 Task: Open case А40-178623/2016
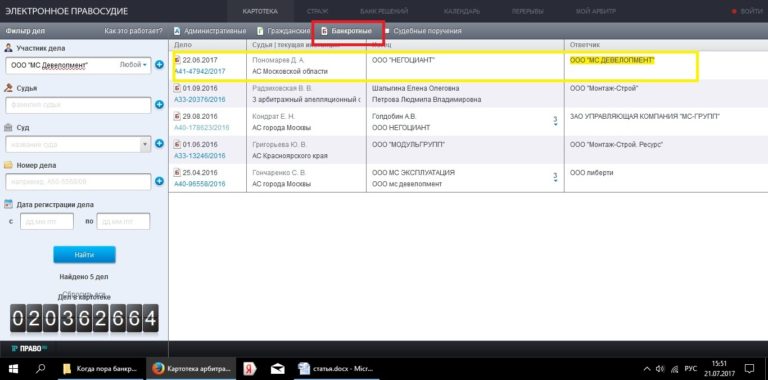tap(202, 128)
